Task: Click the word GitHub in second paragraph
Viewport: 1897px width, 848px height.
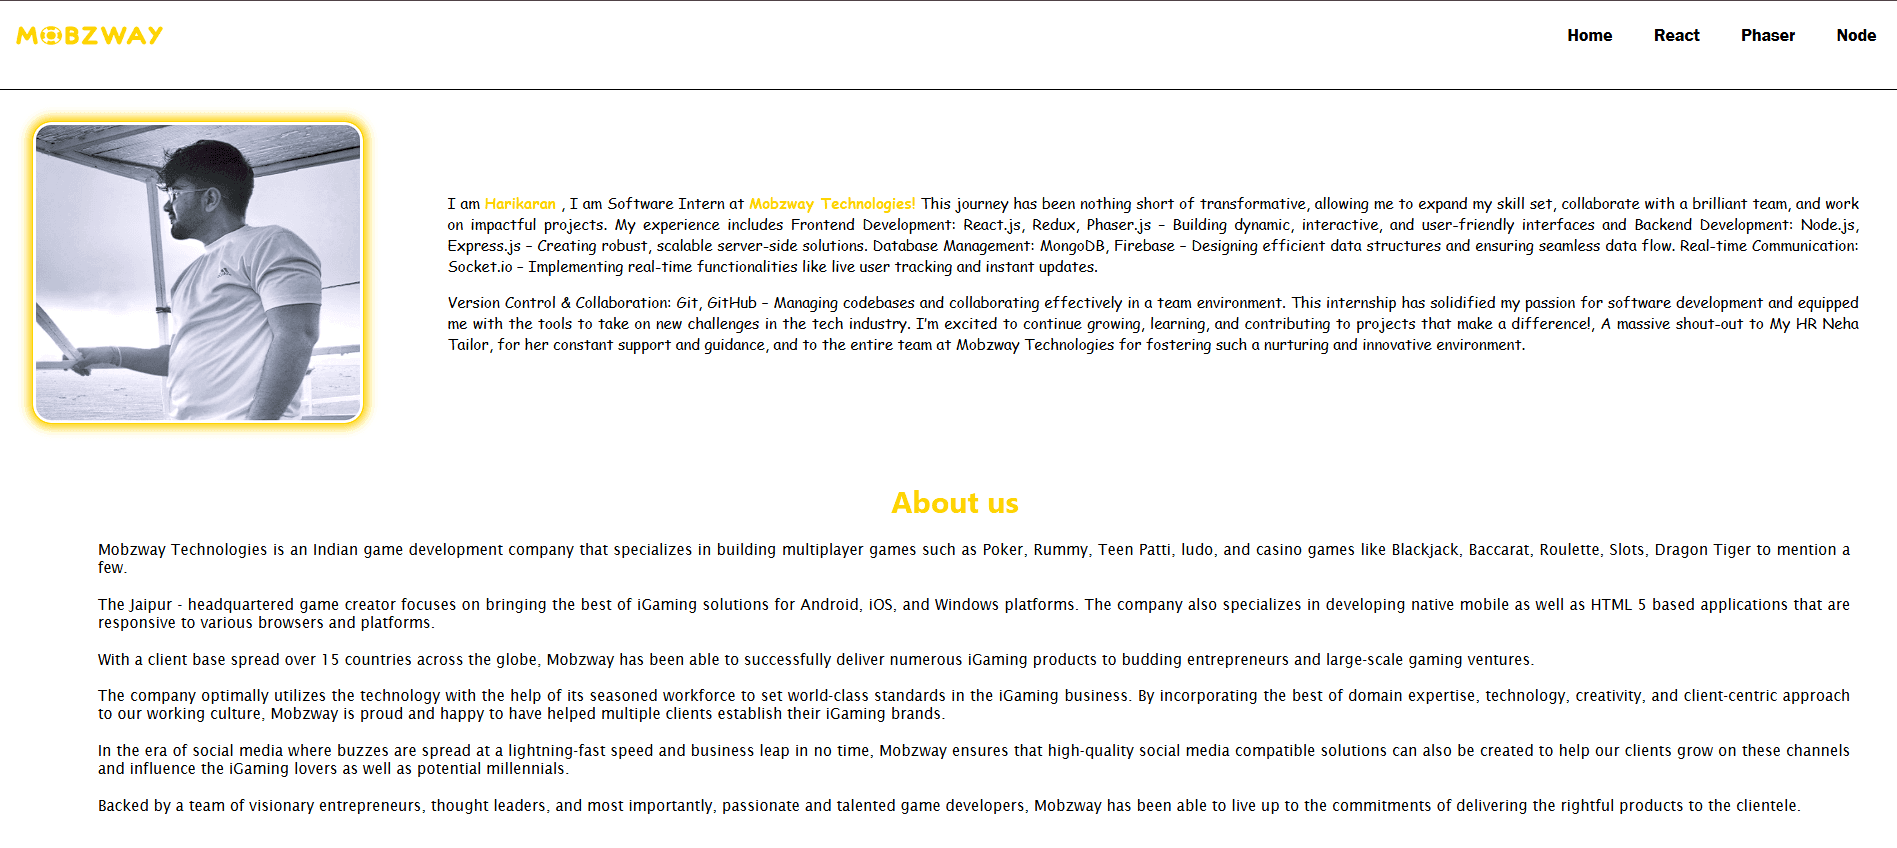Action: coord(731,303)
